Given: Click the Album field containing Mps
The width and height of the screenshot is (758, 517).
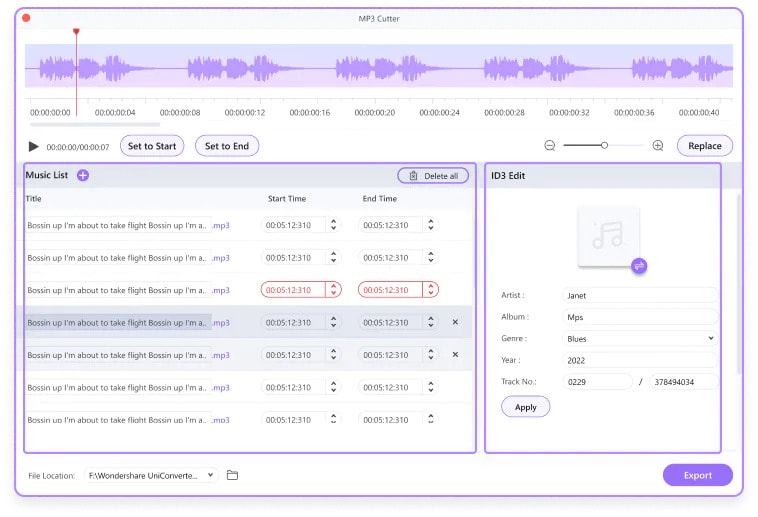Looking at the screenshot, I should click(640, 317).
